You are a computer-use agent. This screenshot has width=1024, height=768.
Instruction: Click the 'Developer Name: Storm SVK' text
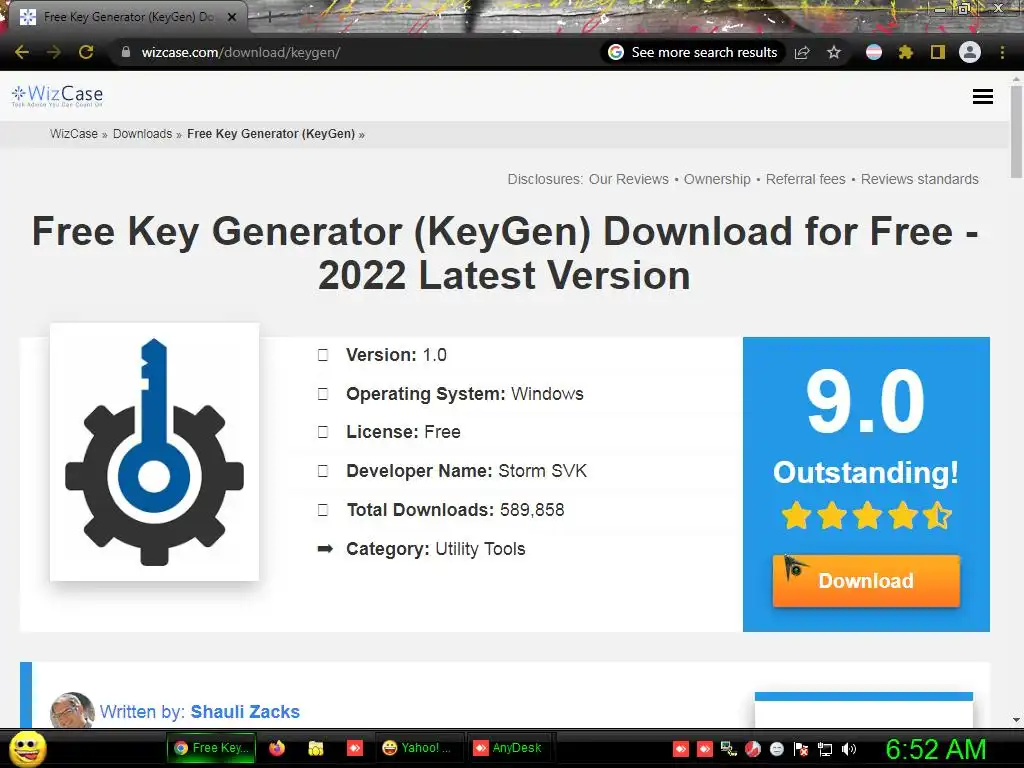(x=466, y=471)
